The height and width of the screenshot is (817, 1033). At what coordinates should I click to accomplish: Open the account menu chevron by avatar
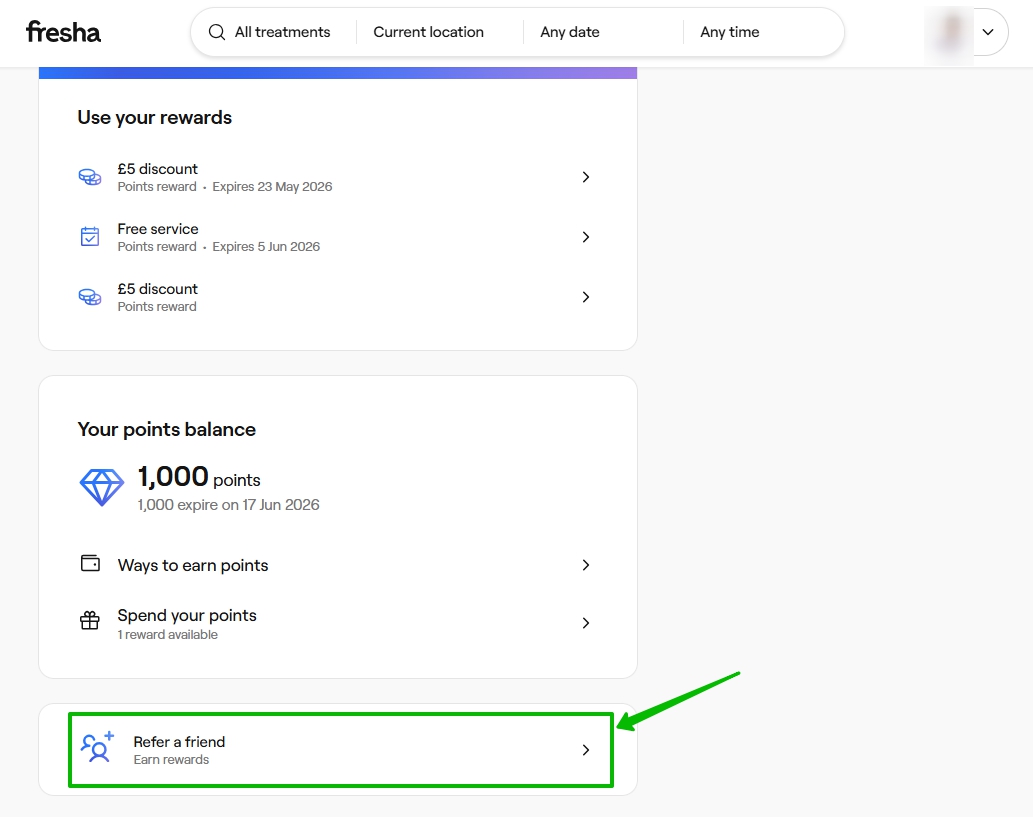(x=988, y=32)
